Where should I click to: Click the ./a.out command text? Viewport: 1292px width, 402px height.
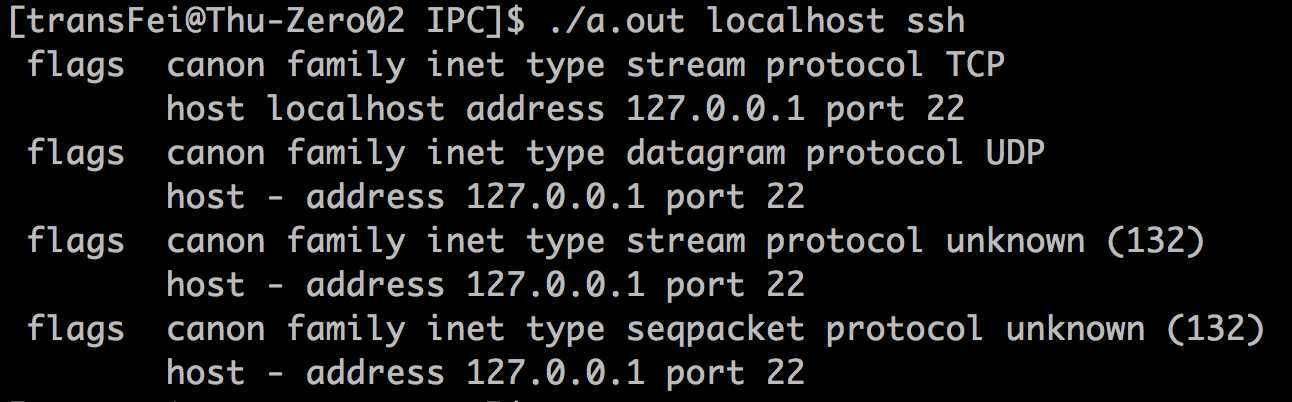pos(617,20)
